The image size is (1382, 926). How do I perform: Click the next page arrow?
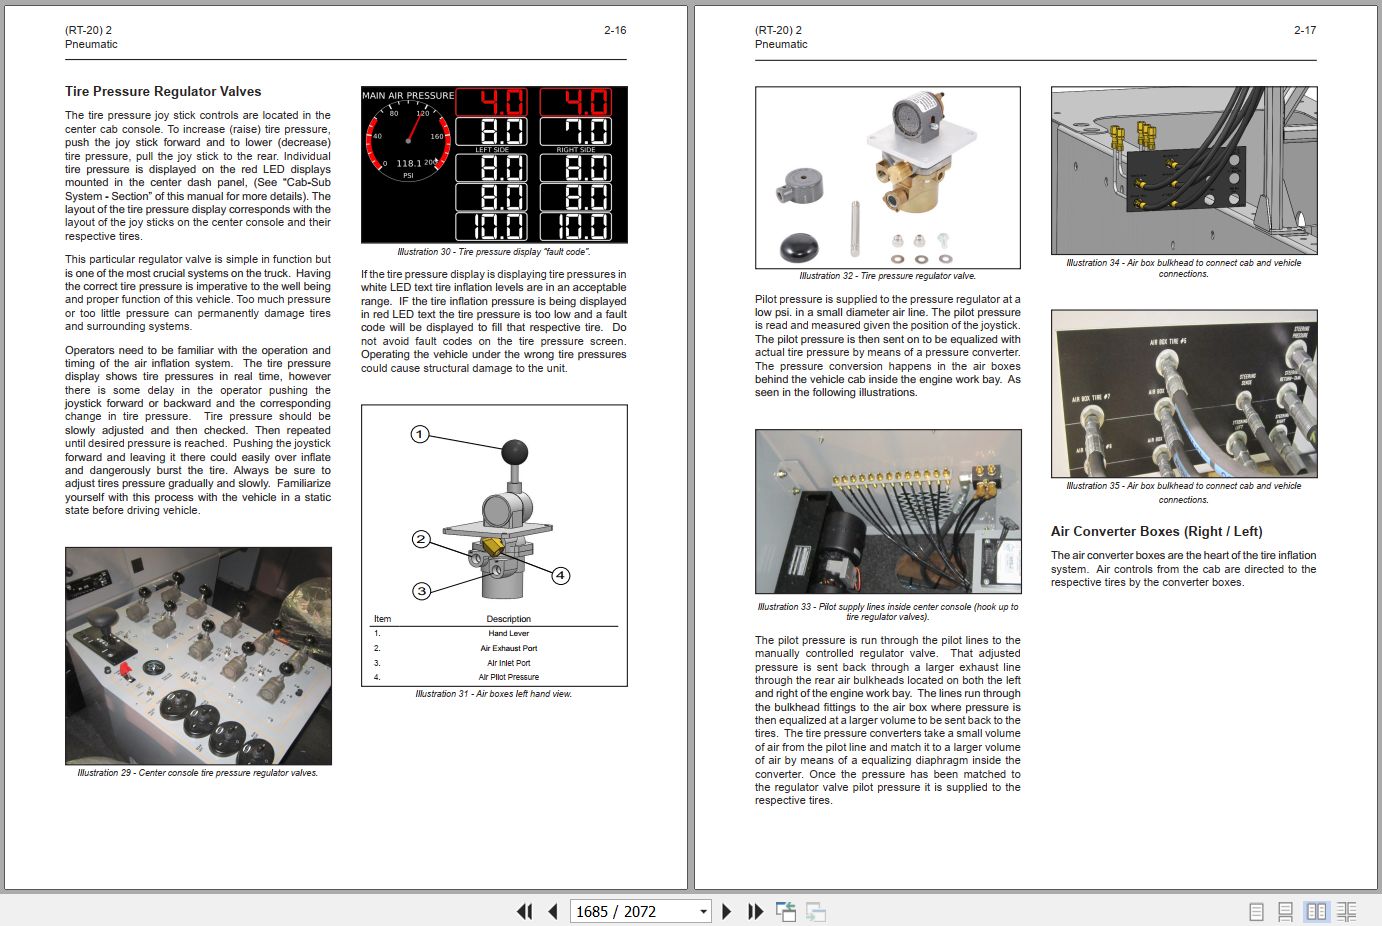[726, 911]
